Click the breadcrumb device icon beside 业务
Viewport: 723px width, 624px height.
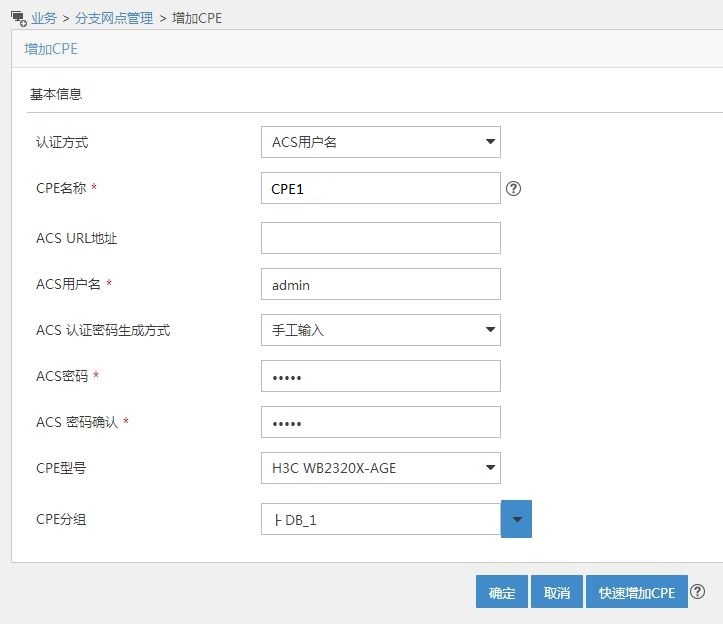tap(19, 18)
